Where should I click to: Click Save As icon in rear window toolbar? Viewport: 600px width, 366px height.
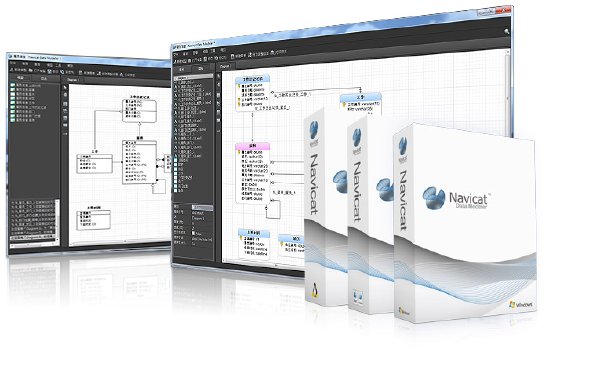[x=62, y=72]
